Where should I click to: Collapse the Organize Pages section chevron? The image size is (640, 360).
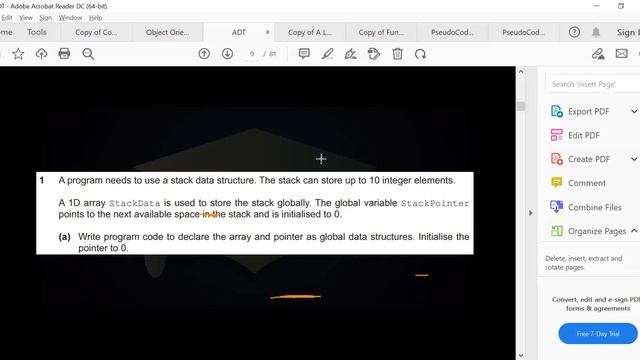(x=634, y=231)
